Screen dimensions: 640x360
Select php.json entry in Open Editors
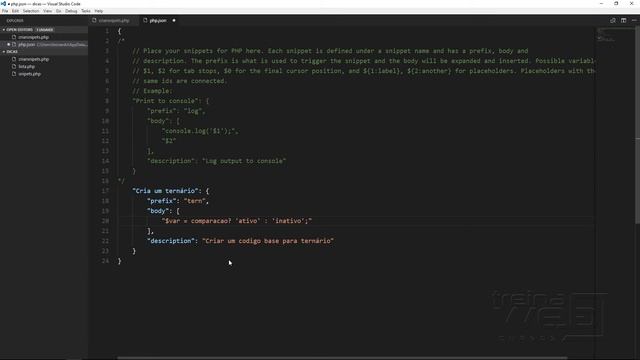point(44,44)
